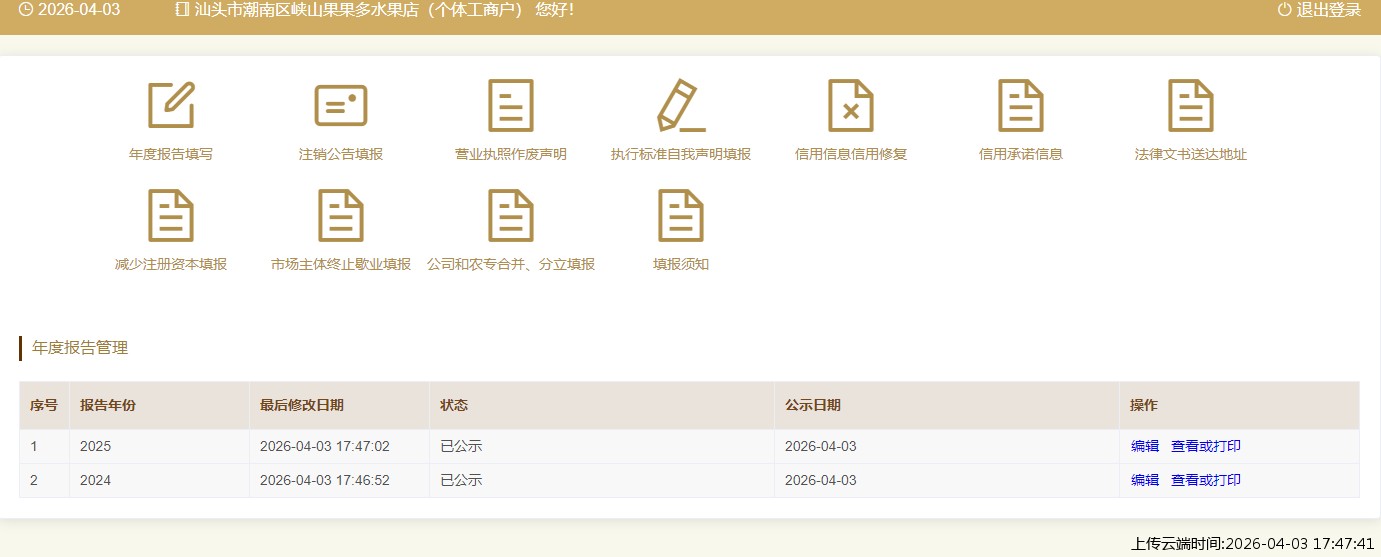The width and height of the screenshot is (1381, 557).
Task: View or print the 2025 report
Action: tap(1206, 446)
